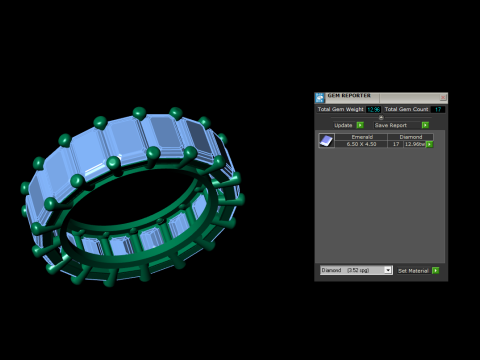The width and height of the screenshot is (480, 360).
Task: Open the Diamond material dropdown
Action: [388, 270]
